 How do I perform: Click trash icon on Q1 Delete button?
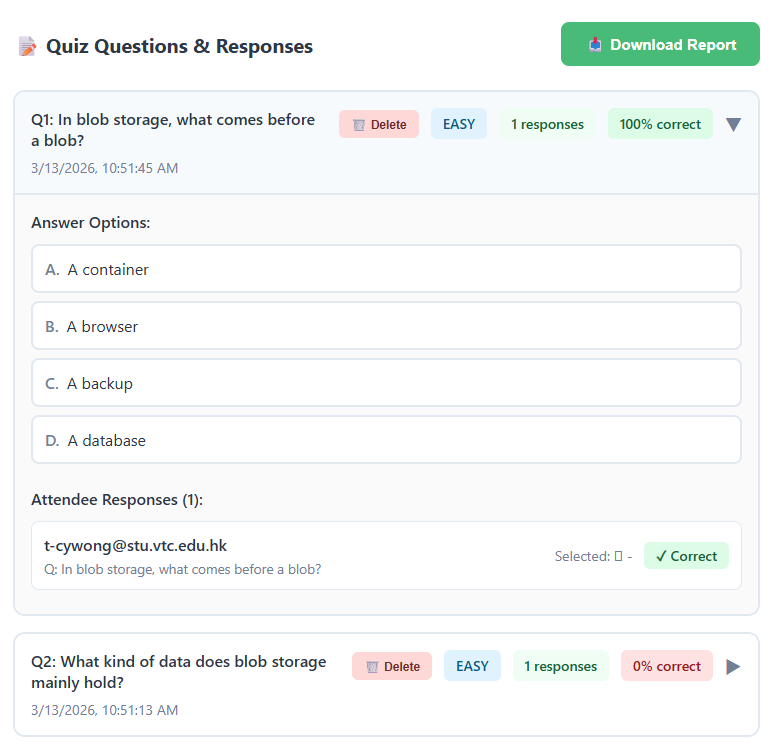click(358, 125)
